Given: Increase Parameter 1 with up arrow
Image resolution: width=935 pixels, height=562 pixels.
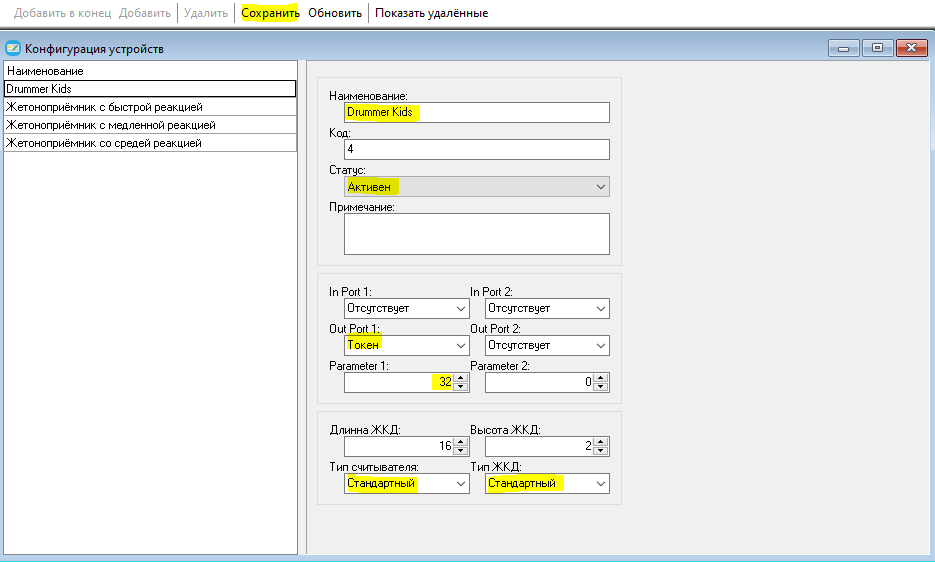Looking at the screenshot, I should tap(460, 378).
